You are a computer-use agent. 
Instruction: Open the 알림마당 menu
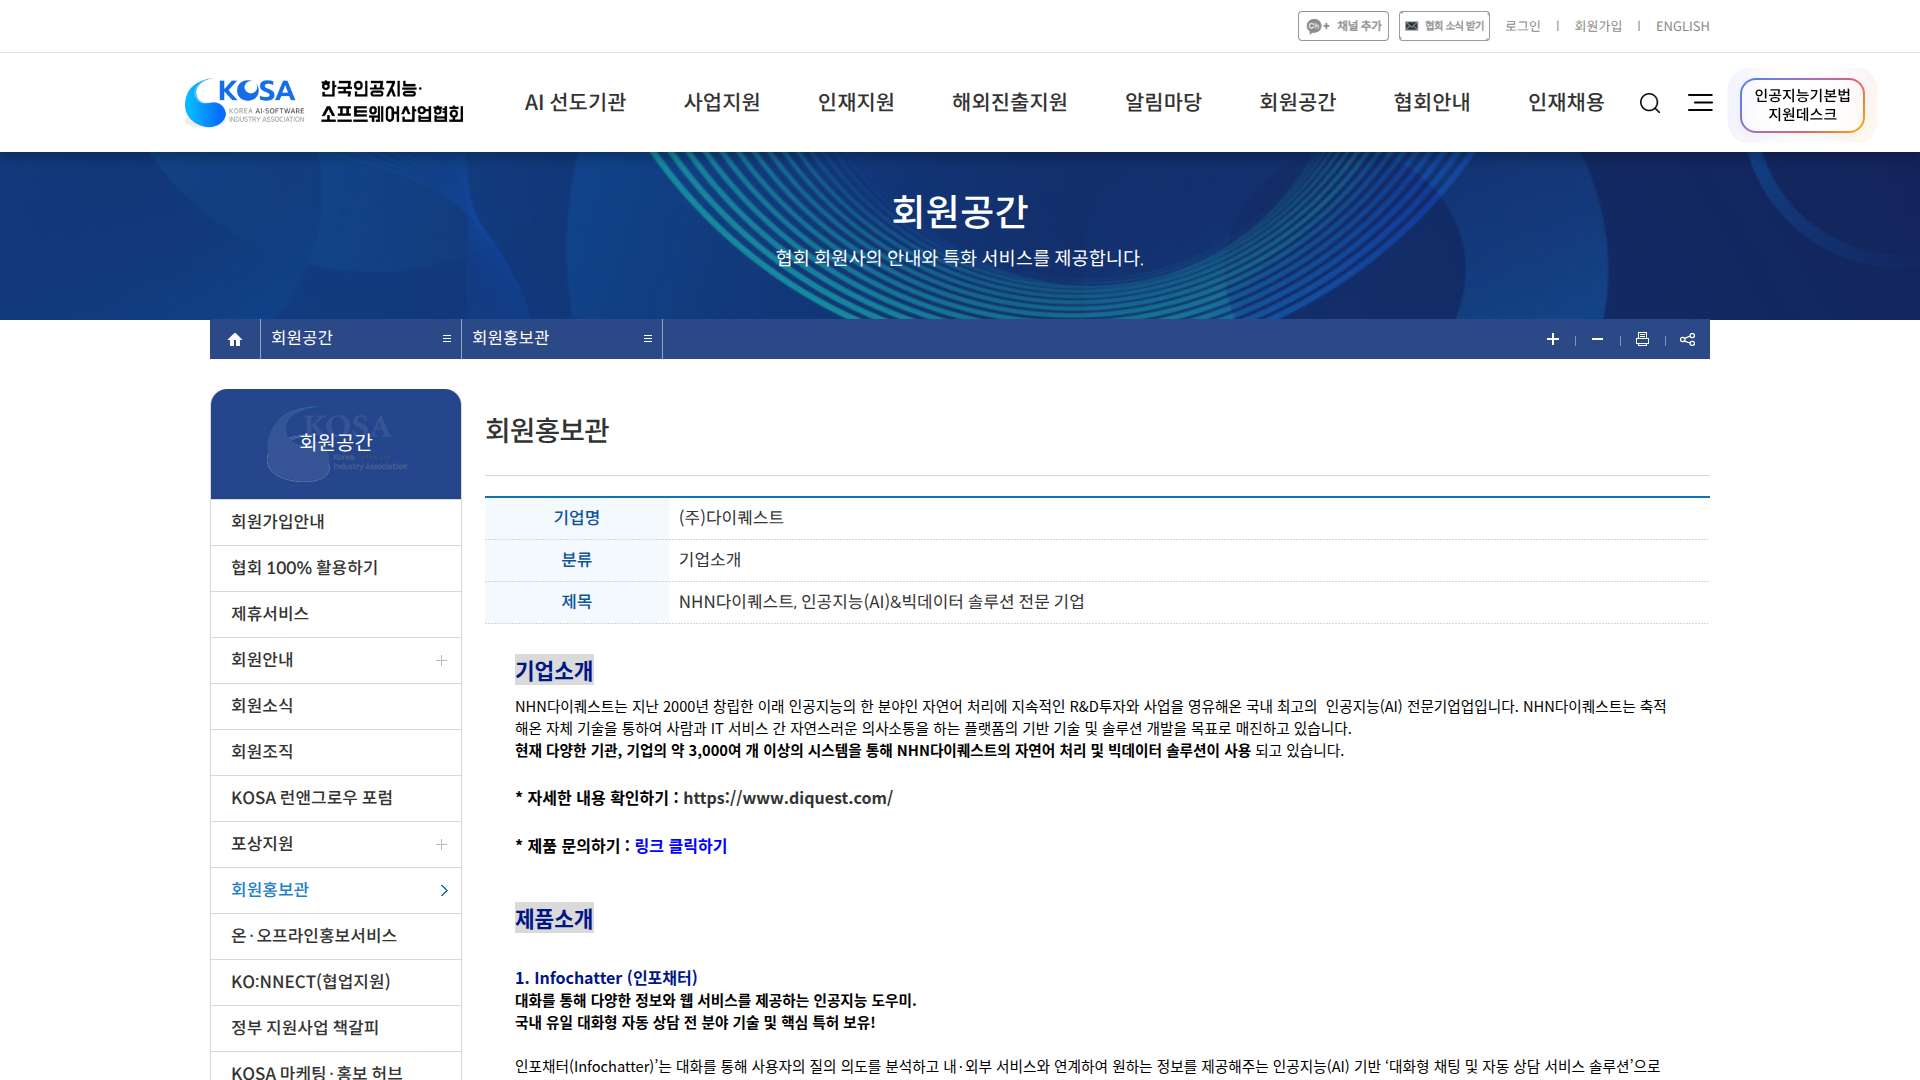pos(1163,102)
